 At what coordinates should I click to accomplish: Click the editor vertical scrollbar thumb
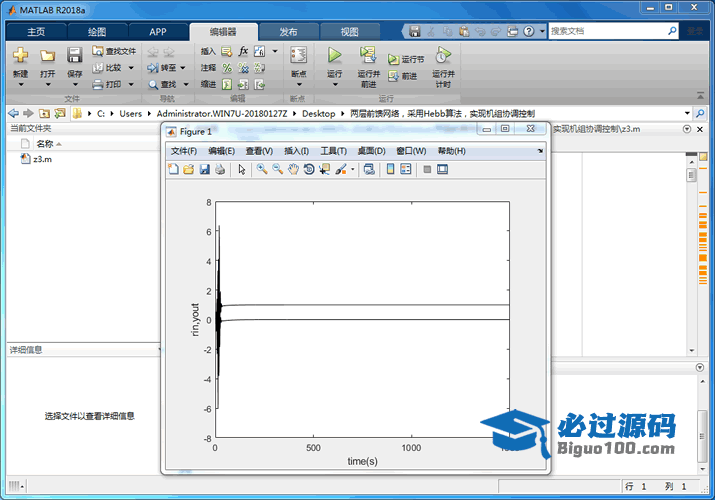click(x=692, y=175)
